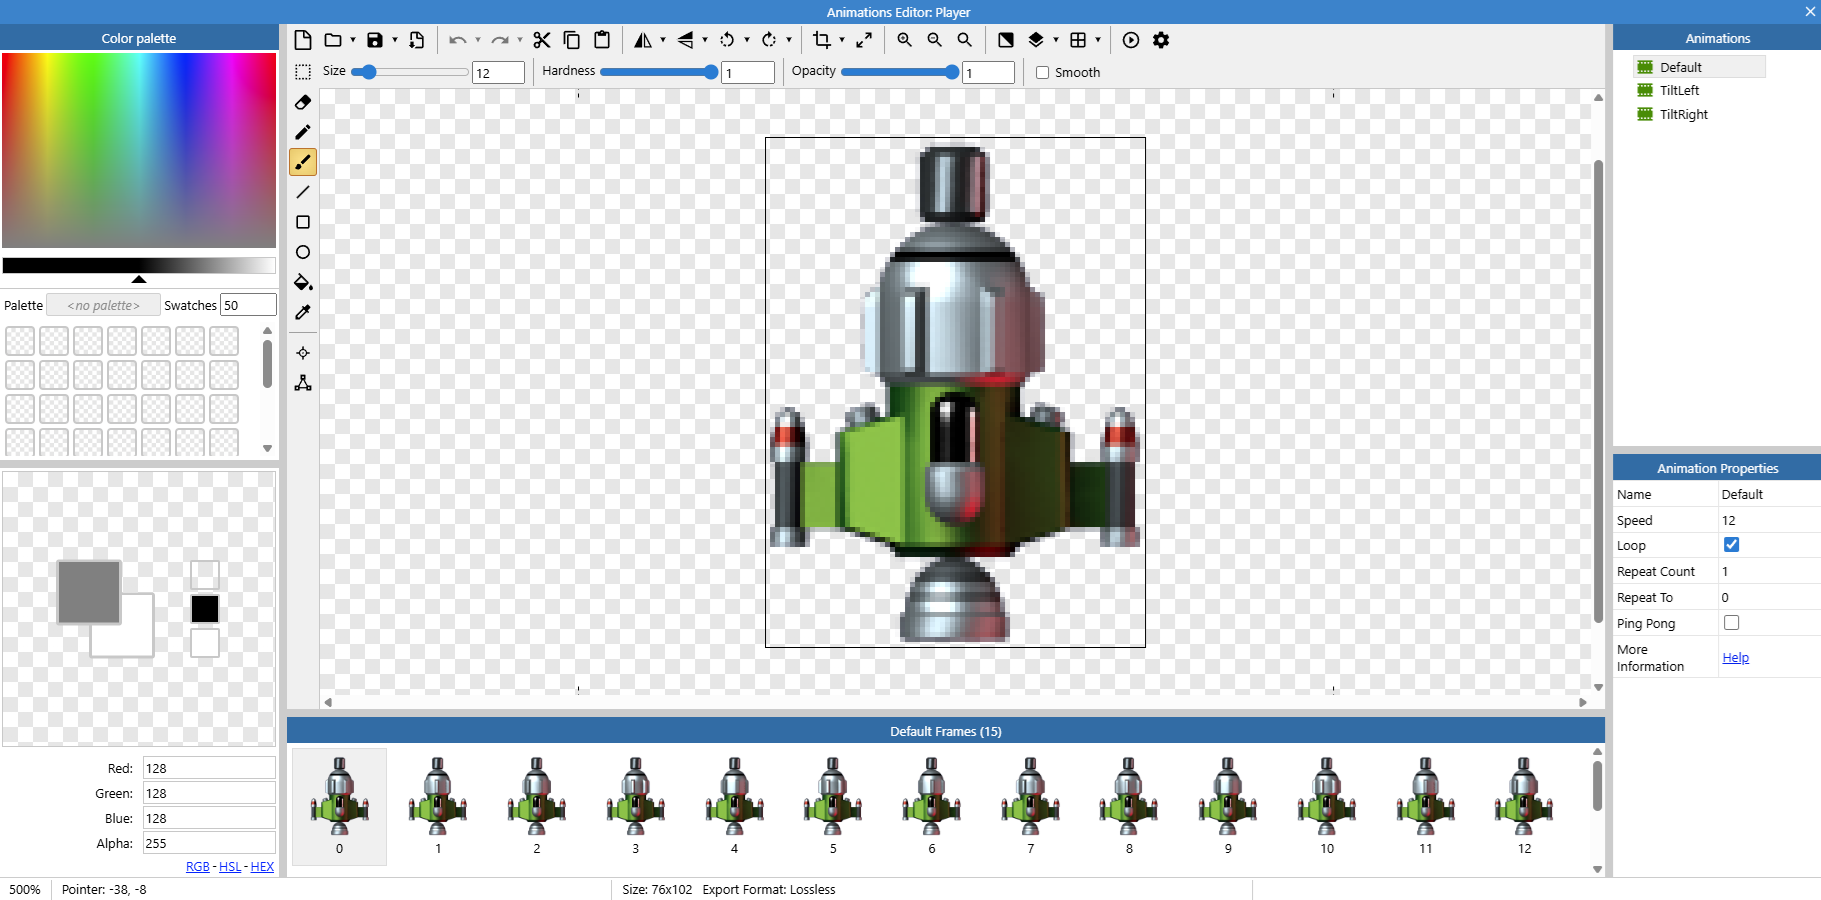Cut selection with scissors icon
This screenshot has height=900, width=1821.
[542, 40]
